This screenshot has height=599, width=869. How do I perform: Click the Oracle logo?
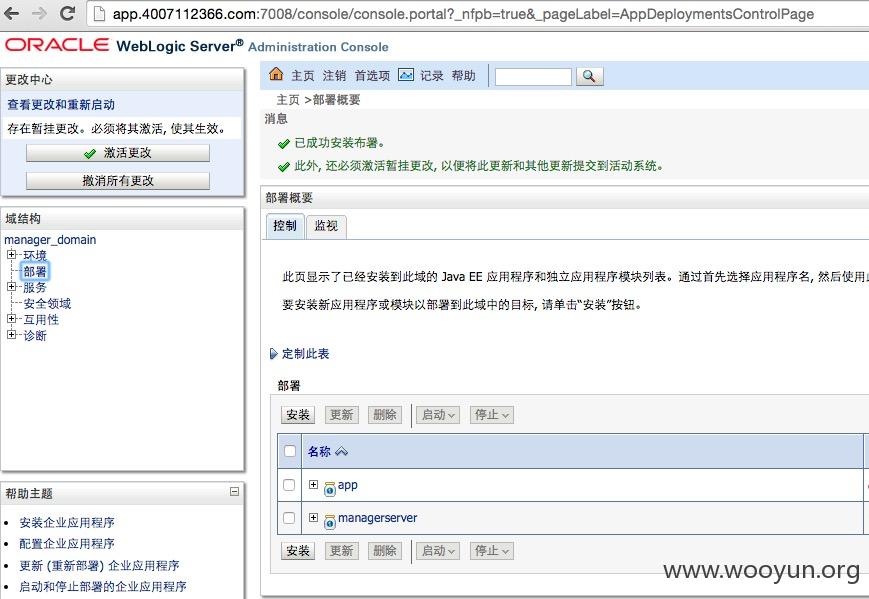point(57,45)
